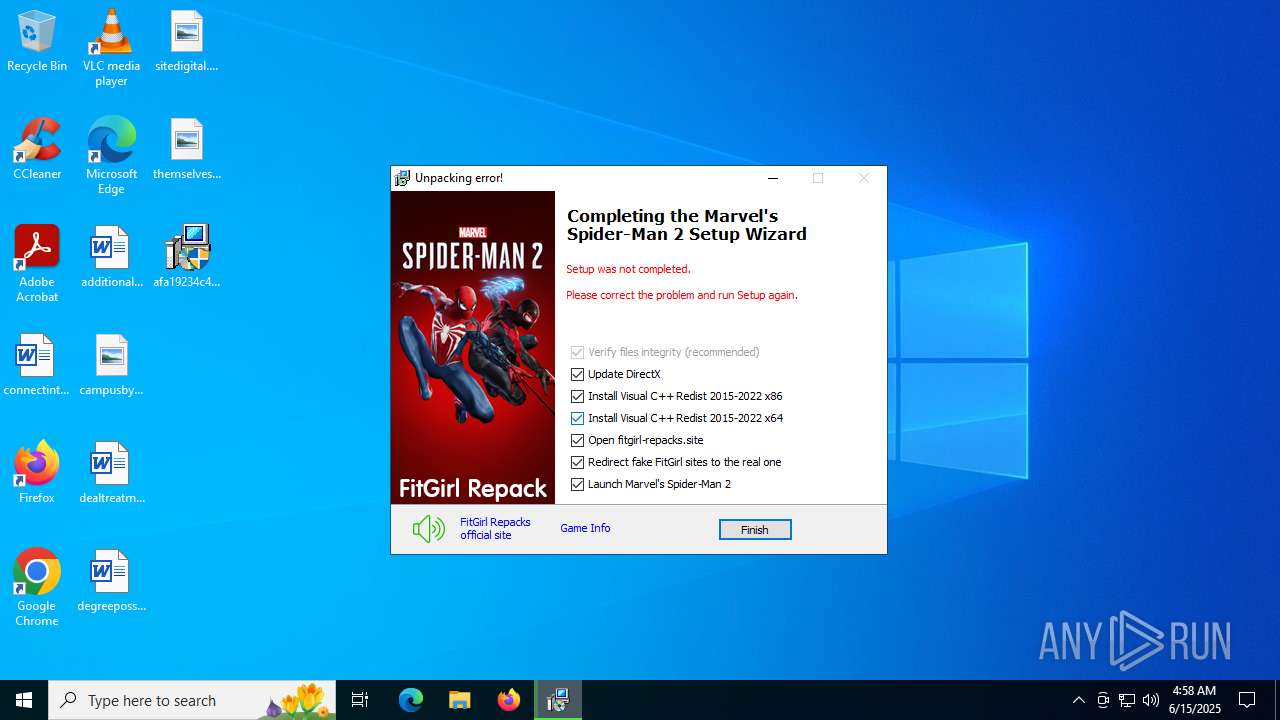
Task: Uncheck Update DirectX
Action: pos(577,374)
